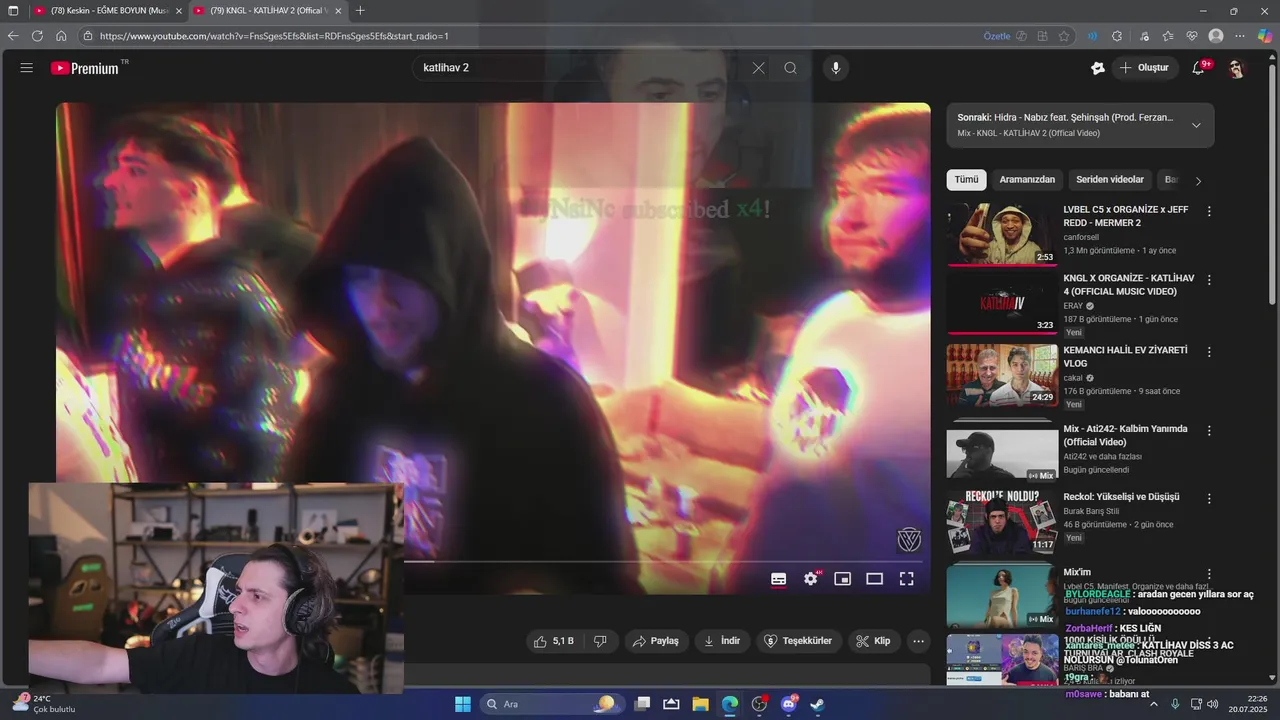Click the browser address bar URL

(274, 36)
